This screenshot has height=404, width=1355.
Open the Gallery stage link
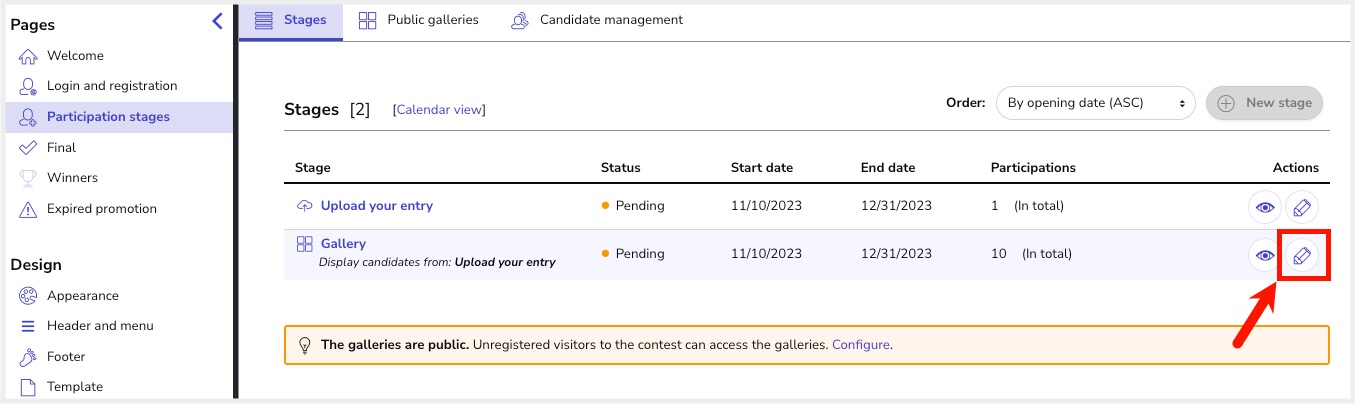343,244
